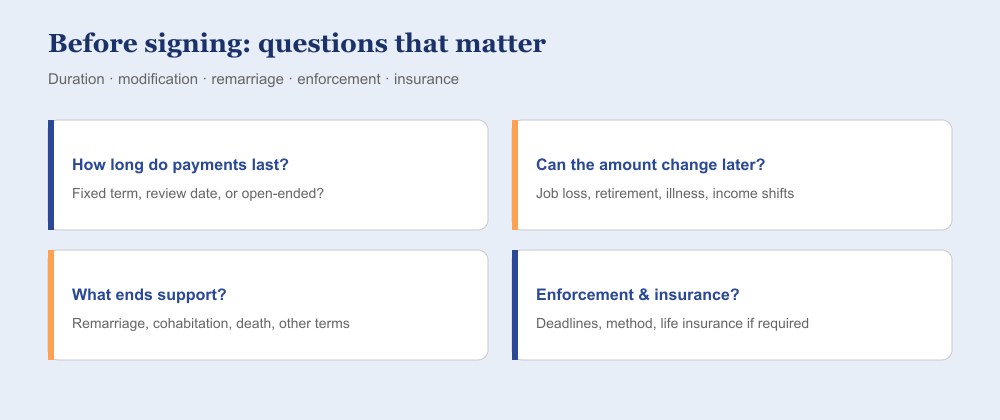Screen dimensions: 1000x420
Task: Click the blue accent bar on payments card
Action: pos(51,175)
